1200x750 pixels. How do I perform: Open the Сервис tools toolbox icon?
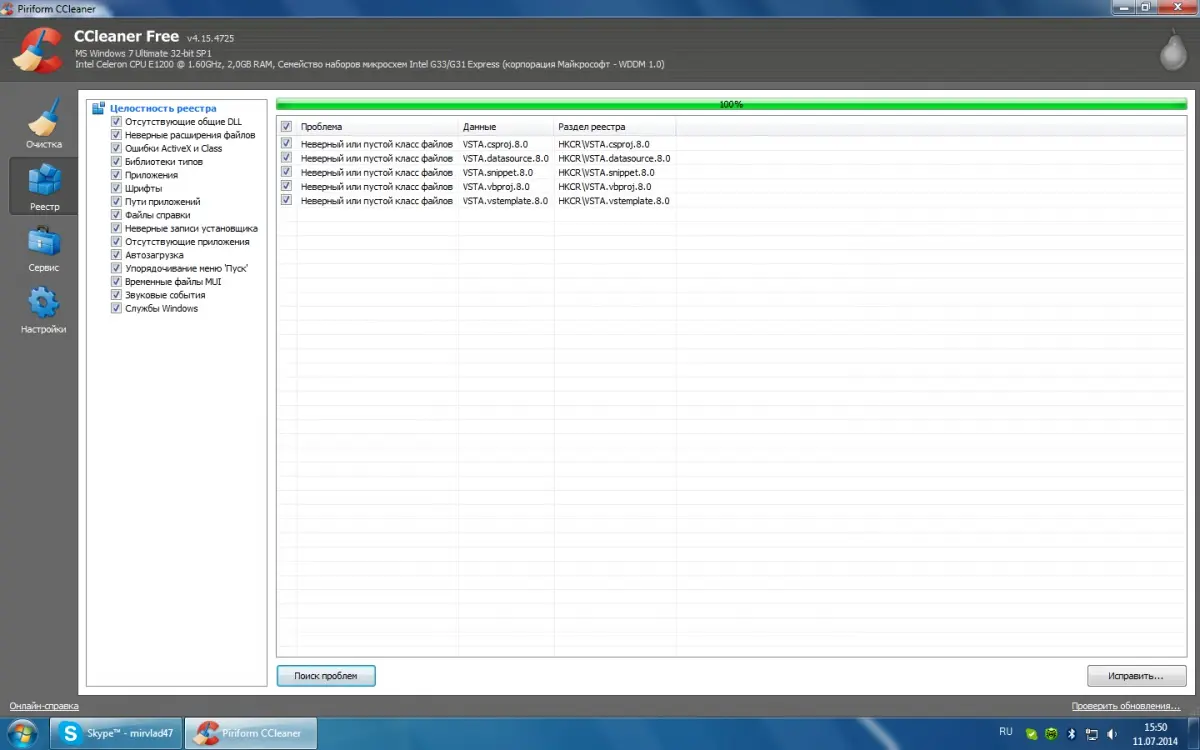(44, 243)
